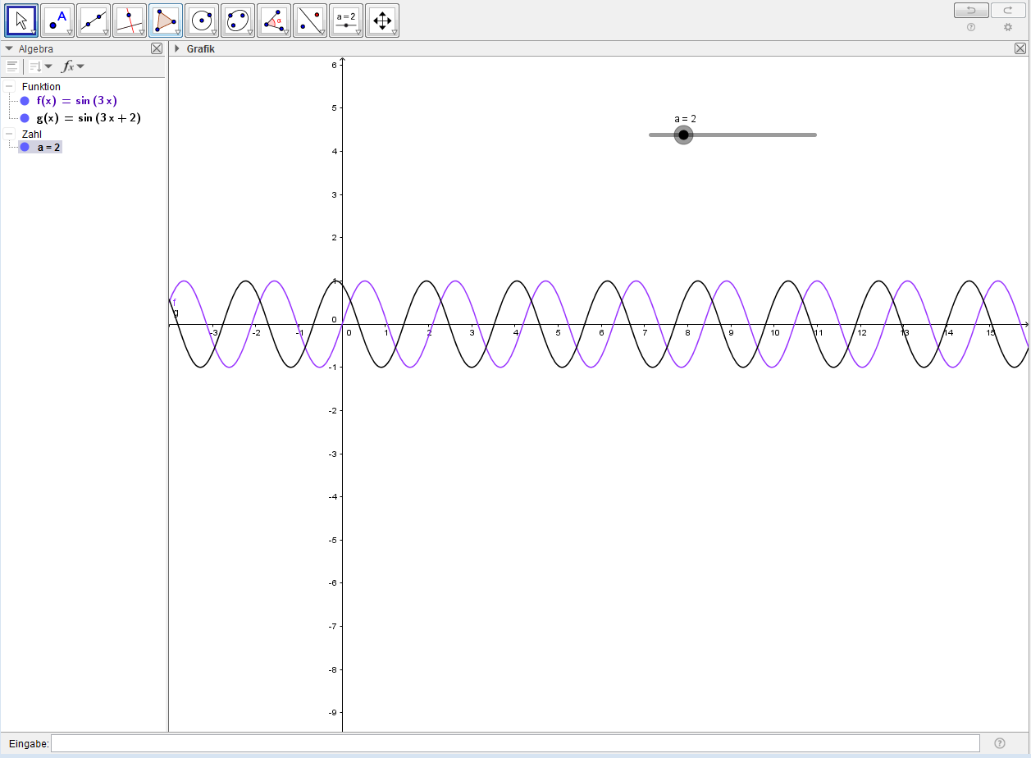This screenshot has width=1031, height=758.
Task: Select the Polygon tool
Action: (166, 20)
